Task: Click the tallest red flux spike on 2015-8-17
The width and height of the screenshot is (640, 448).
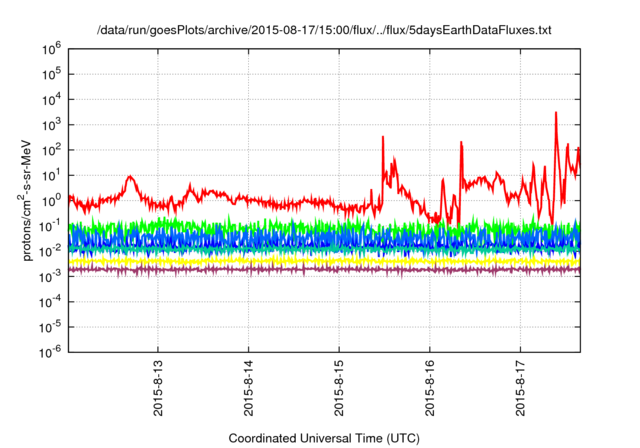Action: (556, 113)
